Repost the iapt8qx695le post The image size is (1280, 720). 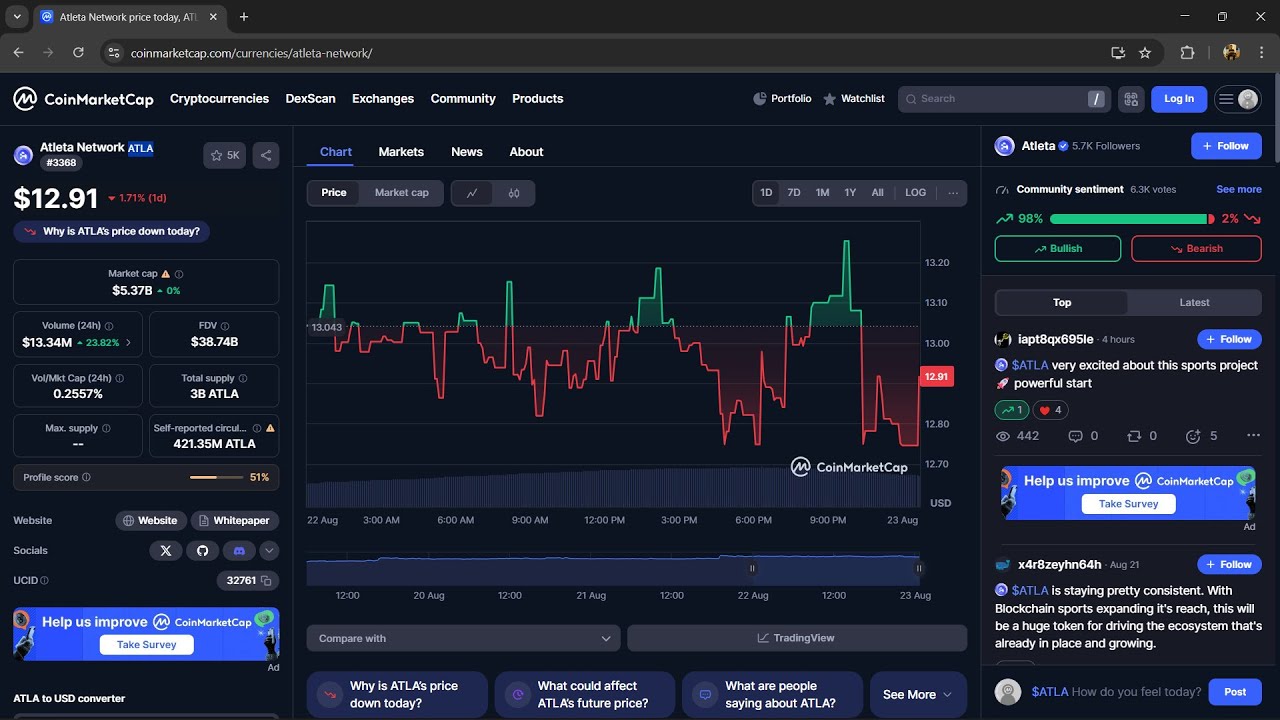[x=1134, y=436]
